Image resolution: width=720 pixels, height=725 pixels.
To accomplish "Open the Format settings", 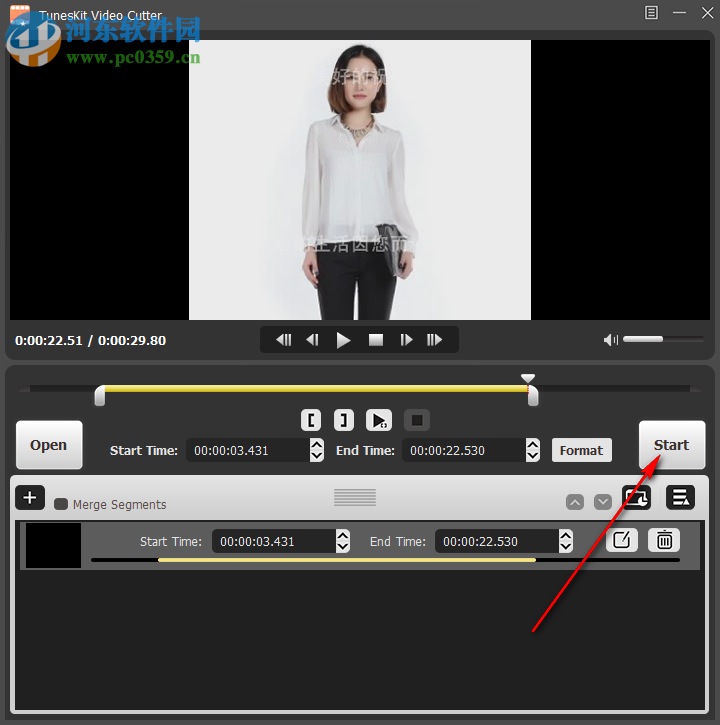I will 581,450.
